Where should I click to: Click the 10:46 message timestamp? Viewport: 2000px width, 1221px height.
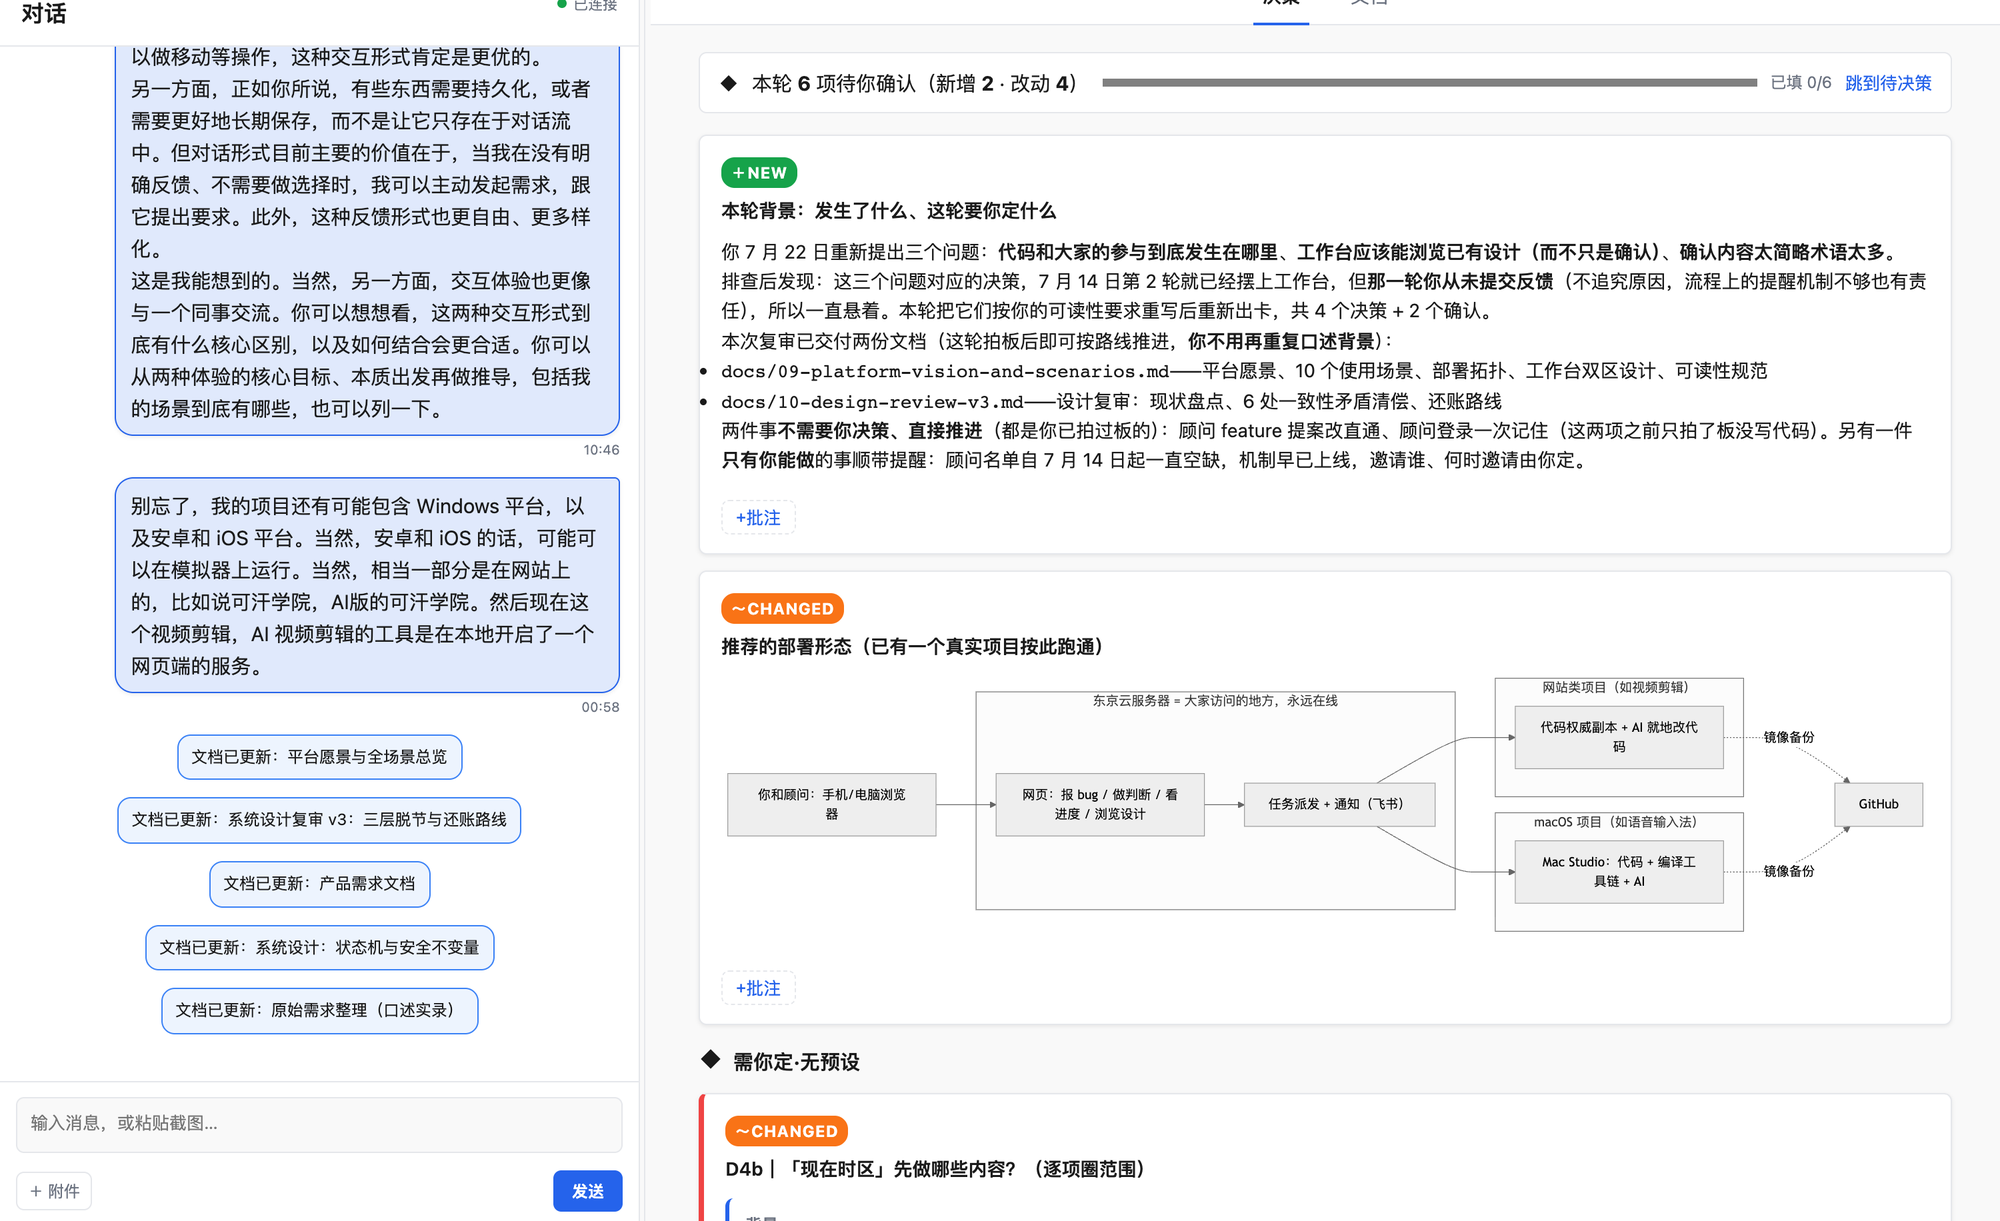(601, 450)
